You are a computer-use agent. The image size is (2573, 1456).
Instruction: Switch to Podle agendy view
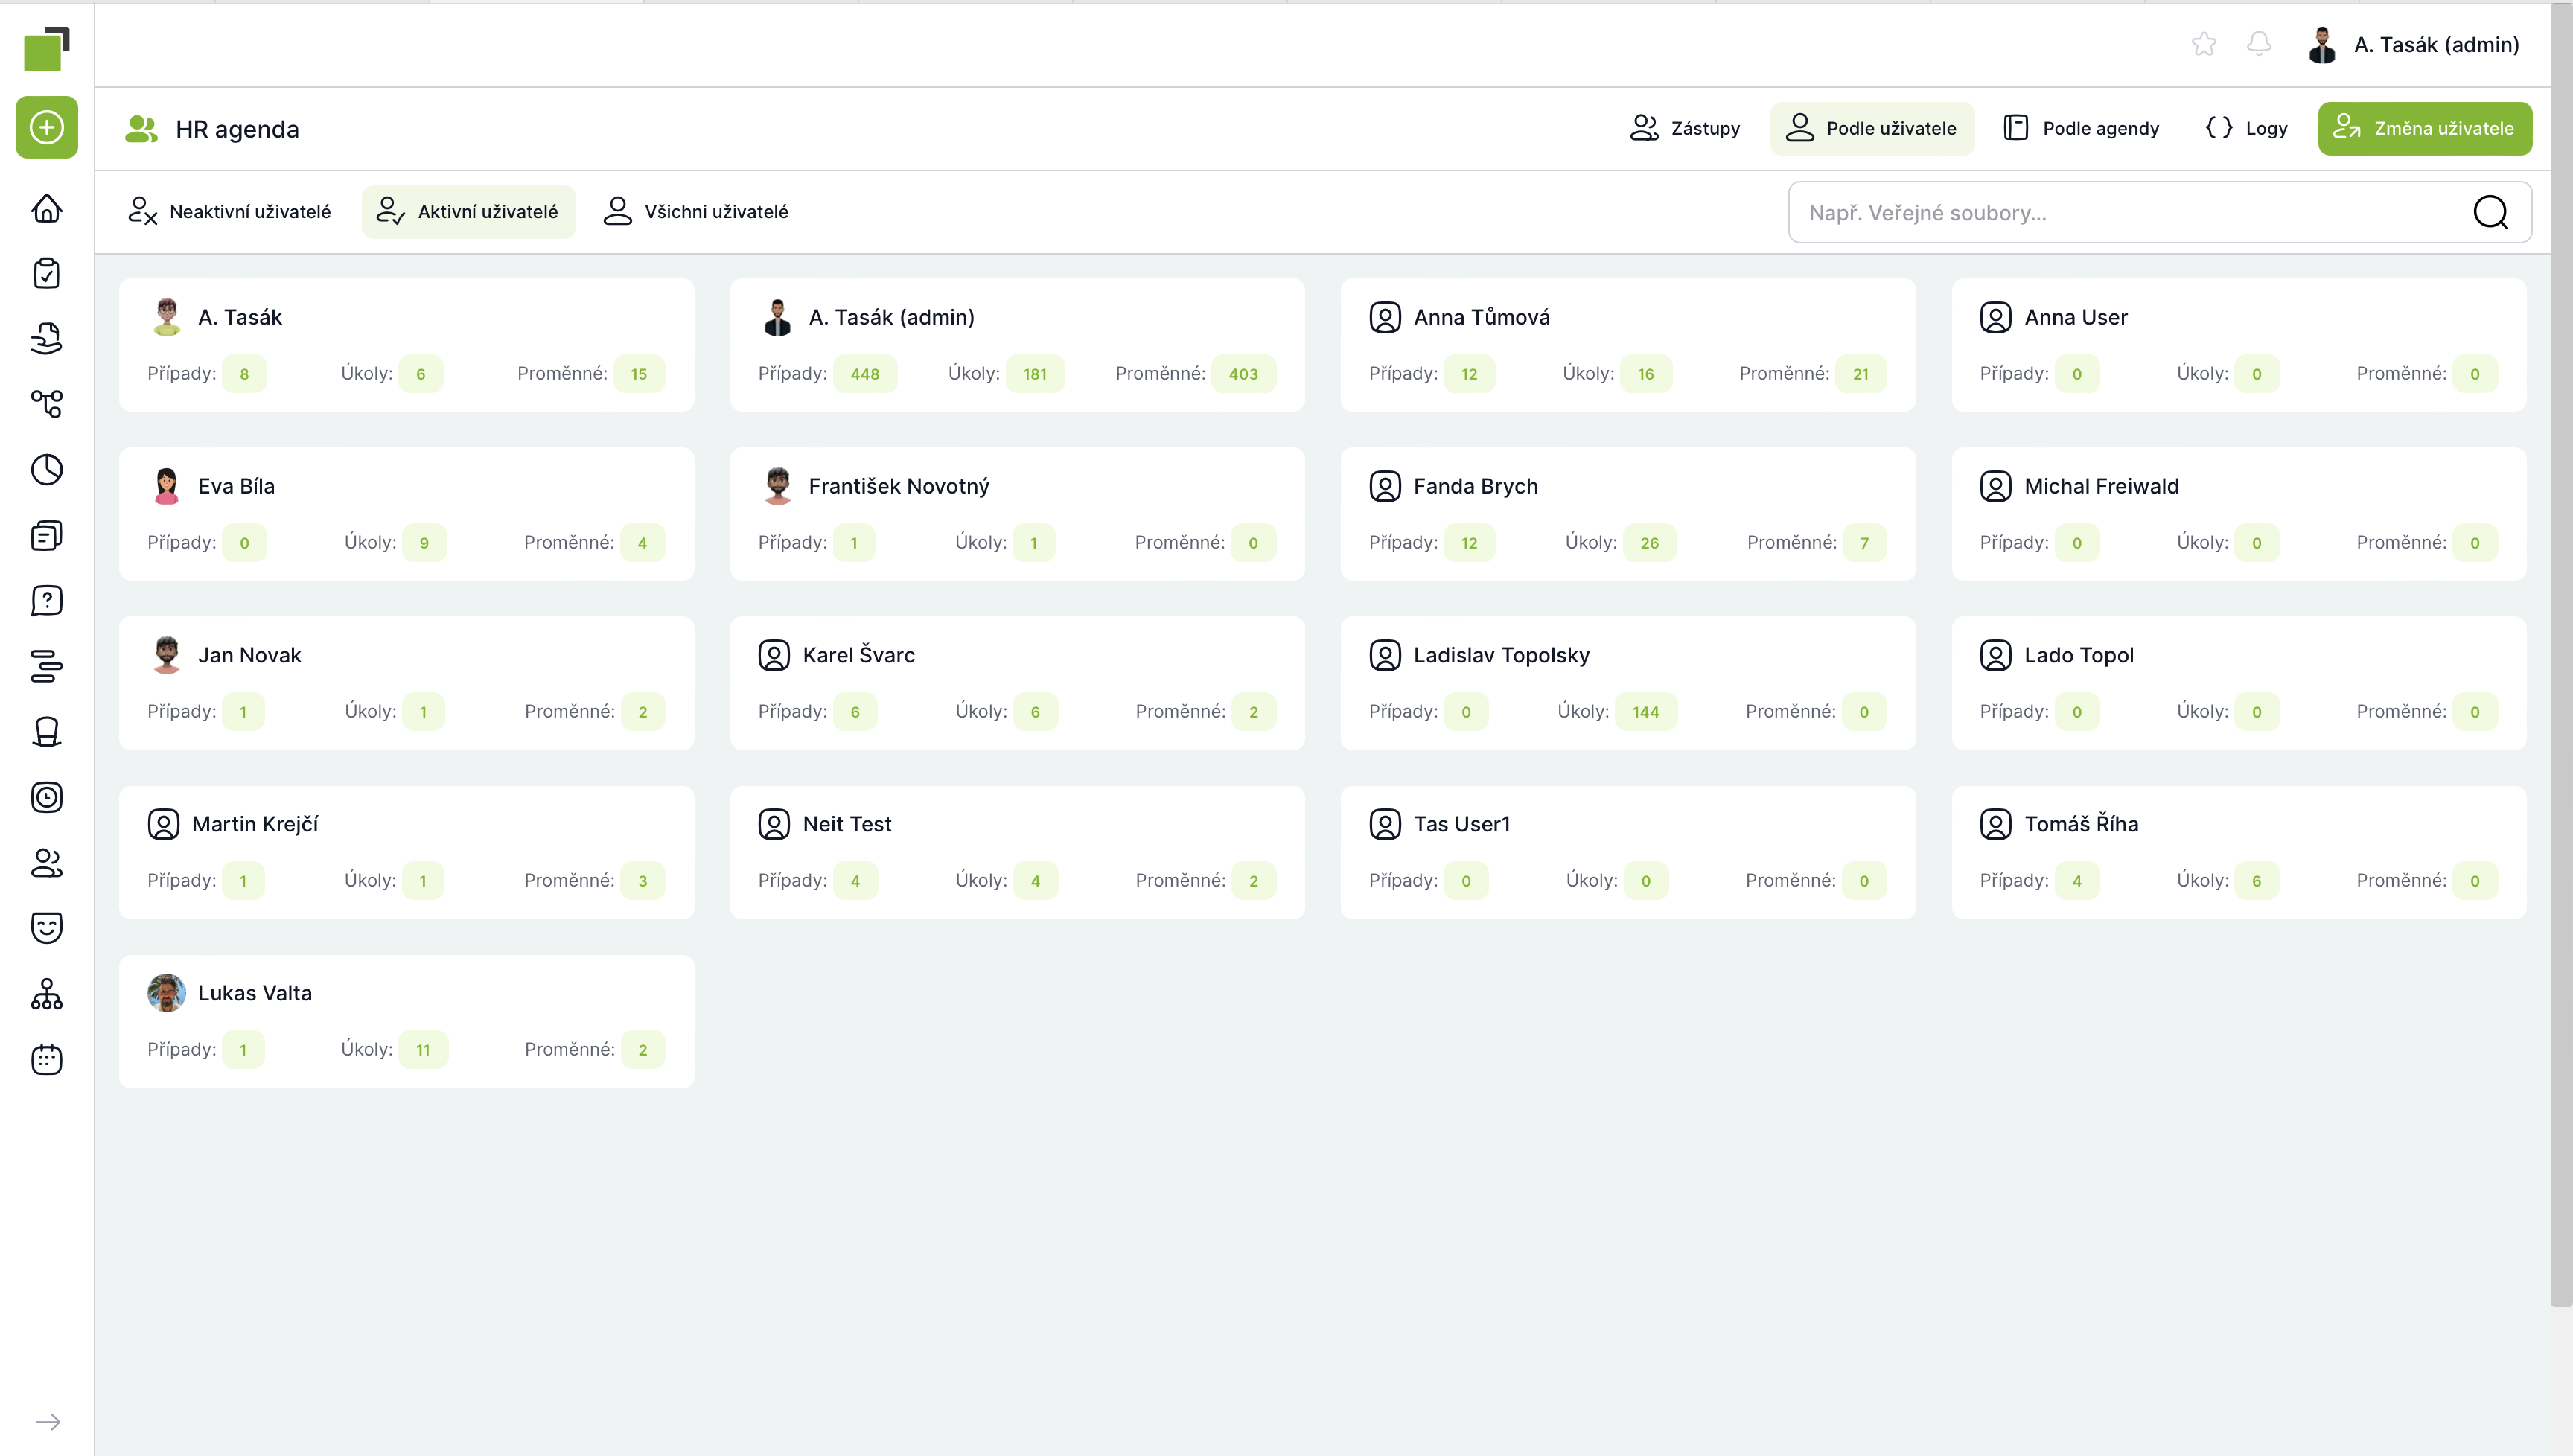pos(2082,128)
